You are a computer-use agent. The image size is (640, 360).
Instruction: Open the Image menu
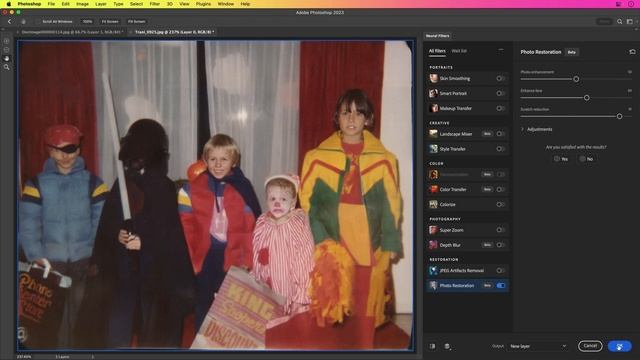82,4
